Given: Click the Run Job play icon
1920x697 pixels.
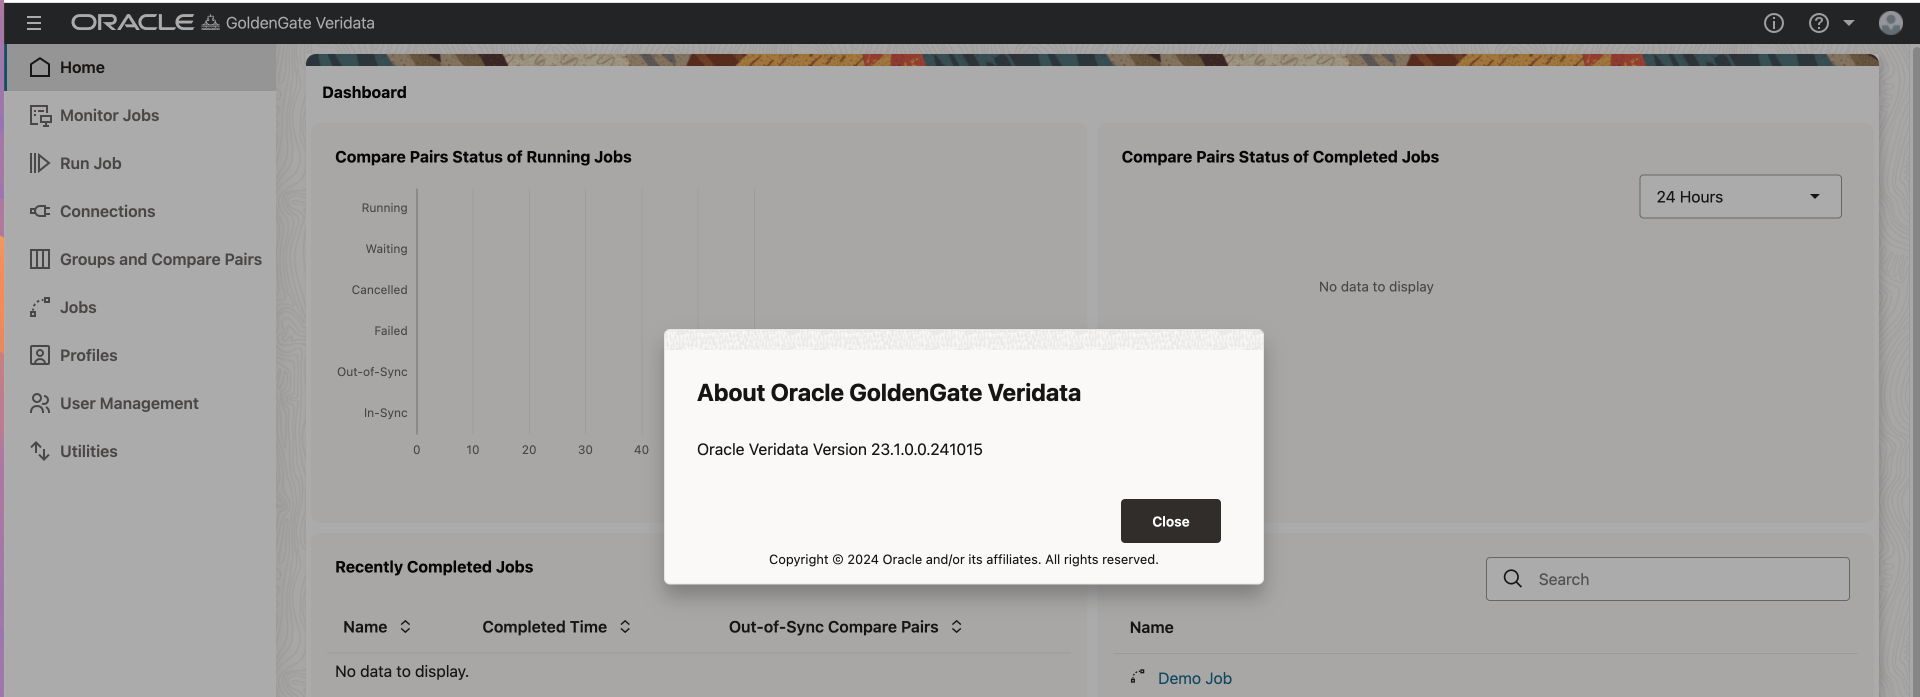Looking at the screenshot, I should (x=40, y=163).
